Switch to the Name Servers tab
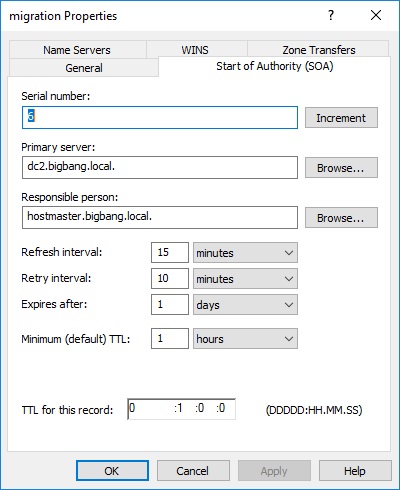The width and height of the screenshot is (400, 490). coord(77,50)
